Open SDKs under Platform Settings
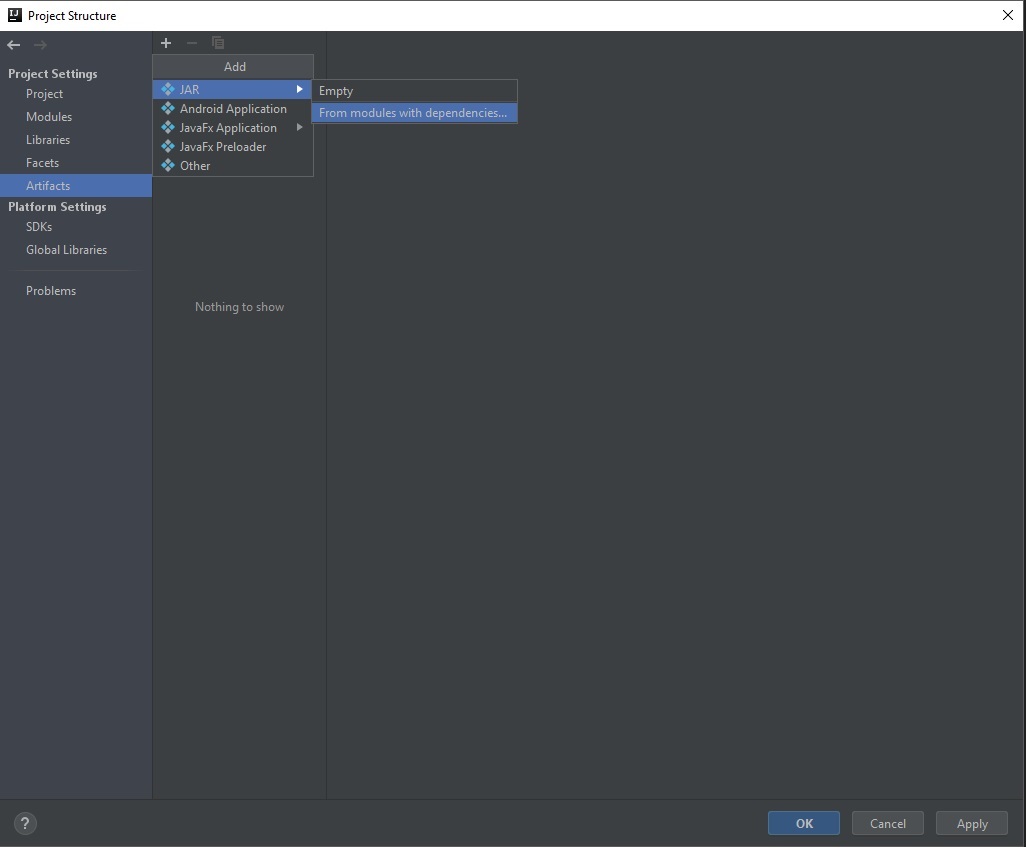The image size is (1027, 850). 39,227
